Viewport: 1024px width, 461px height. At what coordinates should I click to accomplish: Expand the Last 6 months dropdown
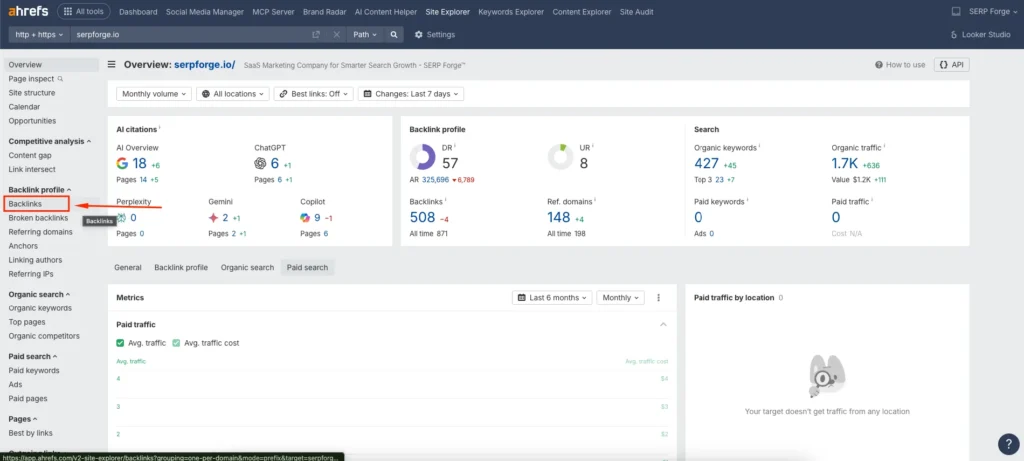[x=551, y=298]
